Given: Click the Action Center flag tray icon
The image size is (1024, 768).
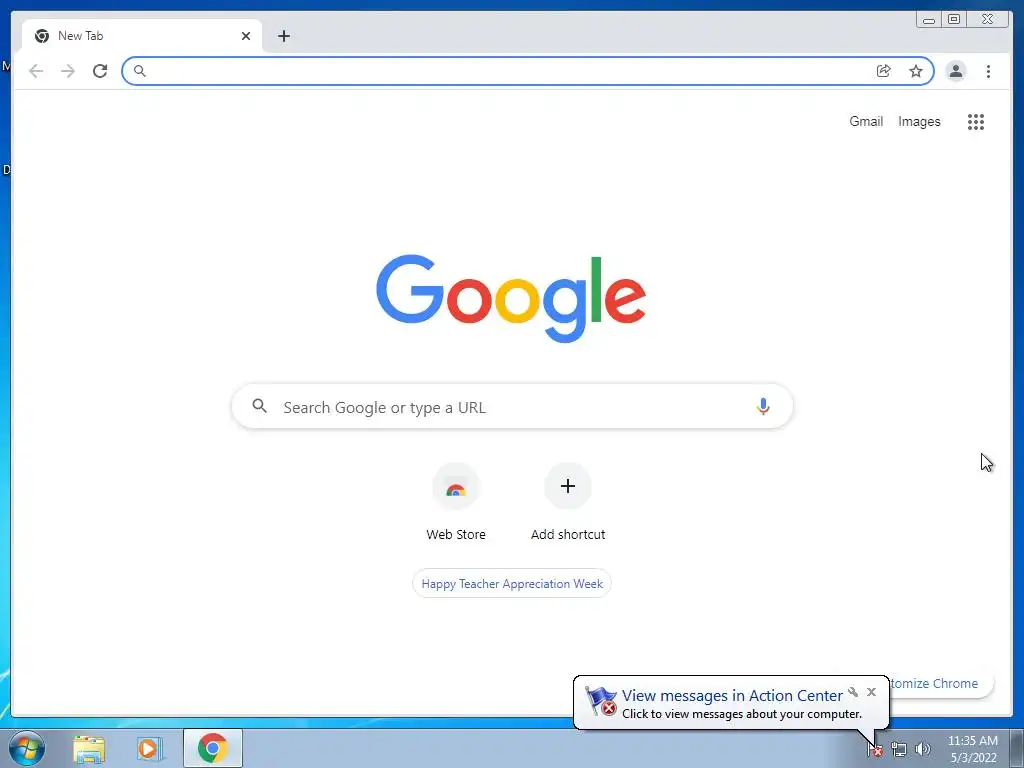Looking at the screenshot, I should pos(875,750).
